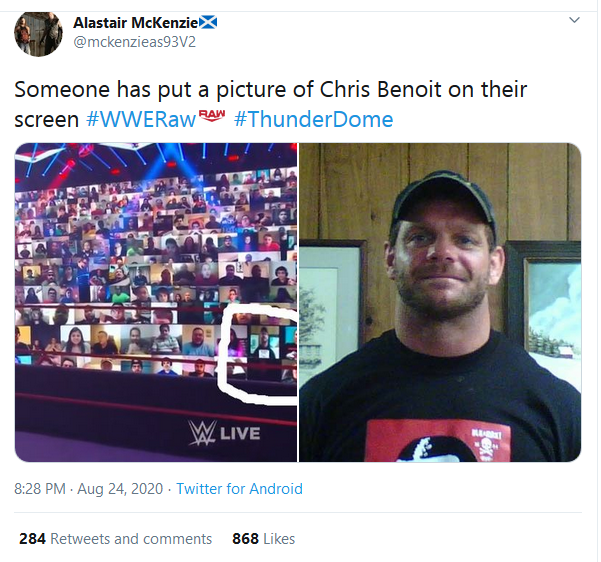The height and width of the screenshot is (562, 601).
Task: Open the #WWERaw hashtag
Action: (x=141, y=119)
